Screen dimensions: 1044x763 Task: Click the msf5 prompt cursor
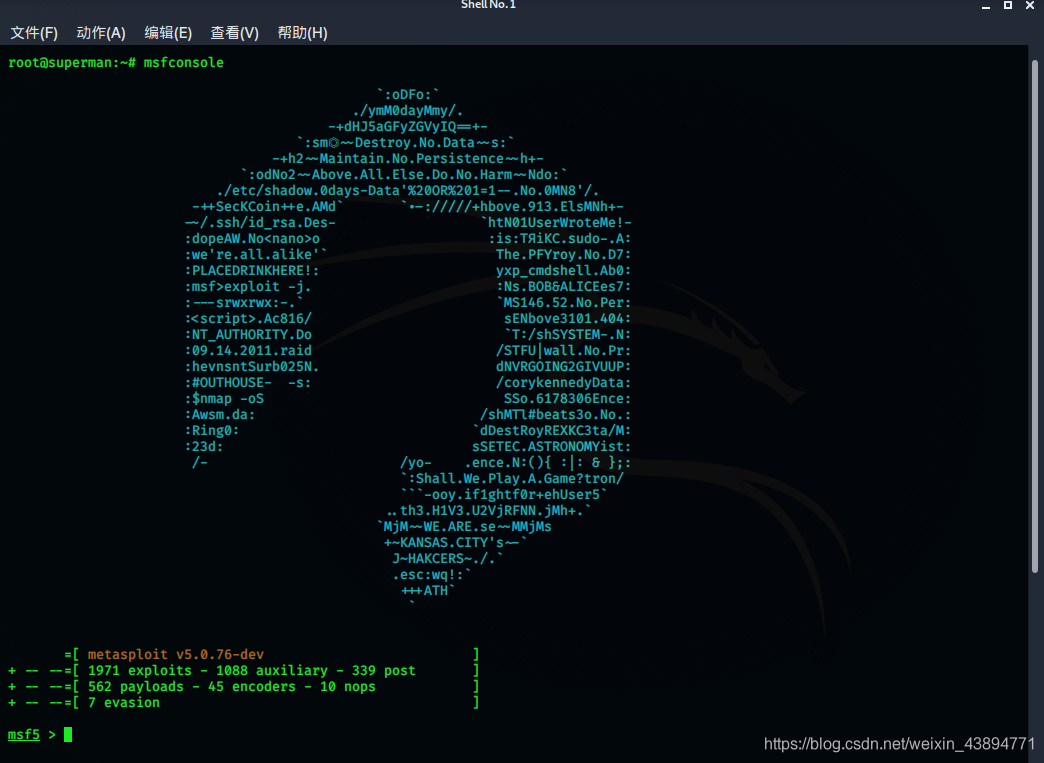click(x=68, y=734)
